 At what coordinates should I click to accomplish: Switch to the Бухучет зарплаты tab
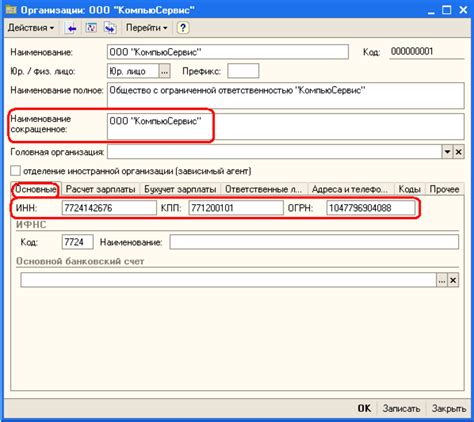click(x=180, y=189)
